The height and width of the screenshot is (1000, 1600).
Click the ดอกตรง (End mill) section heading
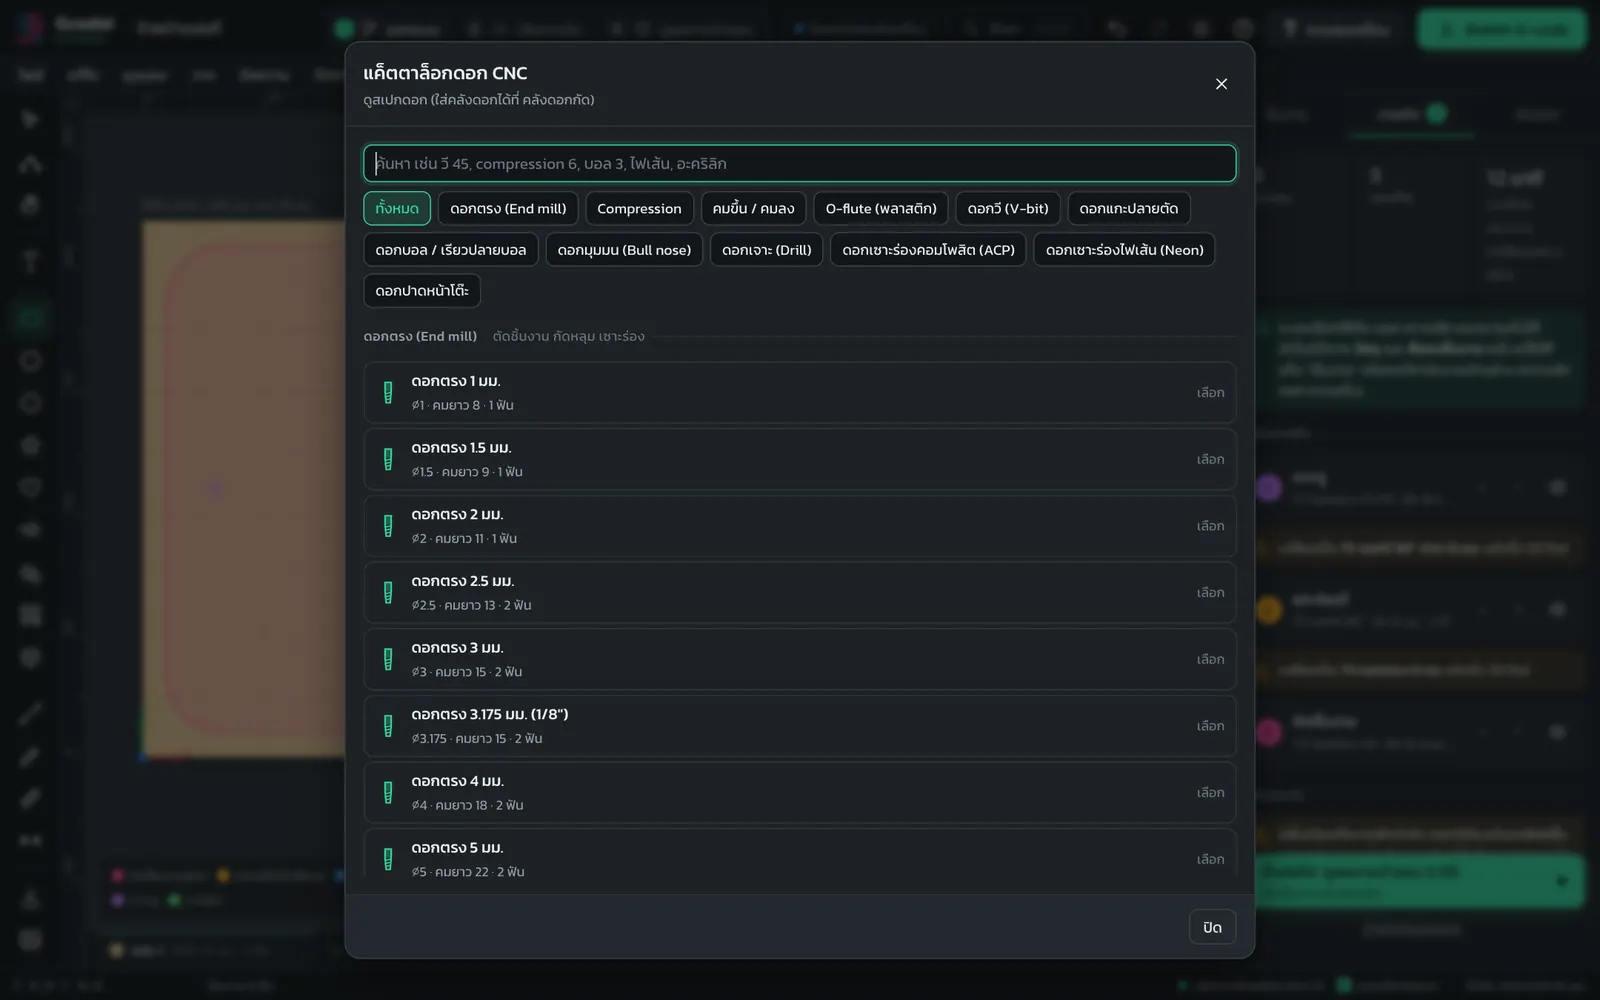[420, 336]
